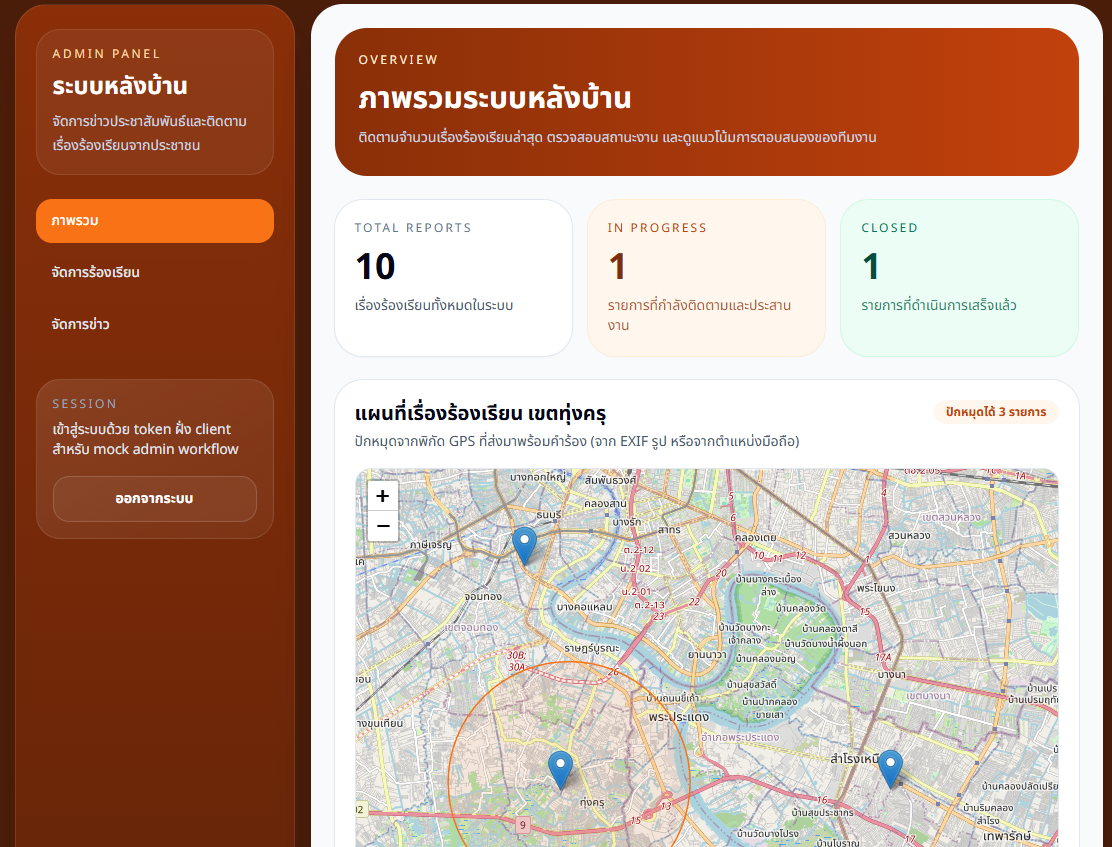The height and width of the screenshot is (847, 1112).
Task: Click the พระโขนง label on map
Action: coord(876,588)
